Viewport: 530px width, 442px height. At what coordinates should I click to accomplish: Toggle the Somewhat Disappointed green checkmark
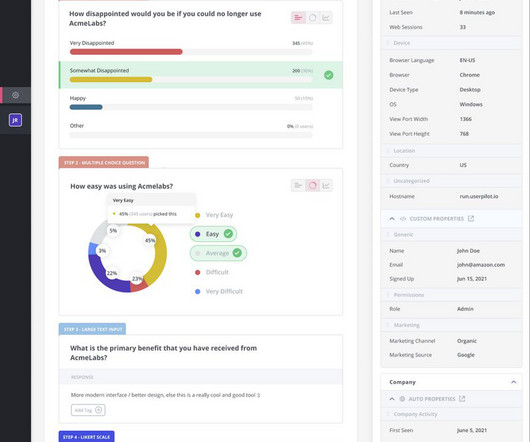click(329, 75)
